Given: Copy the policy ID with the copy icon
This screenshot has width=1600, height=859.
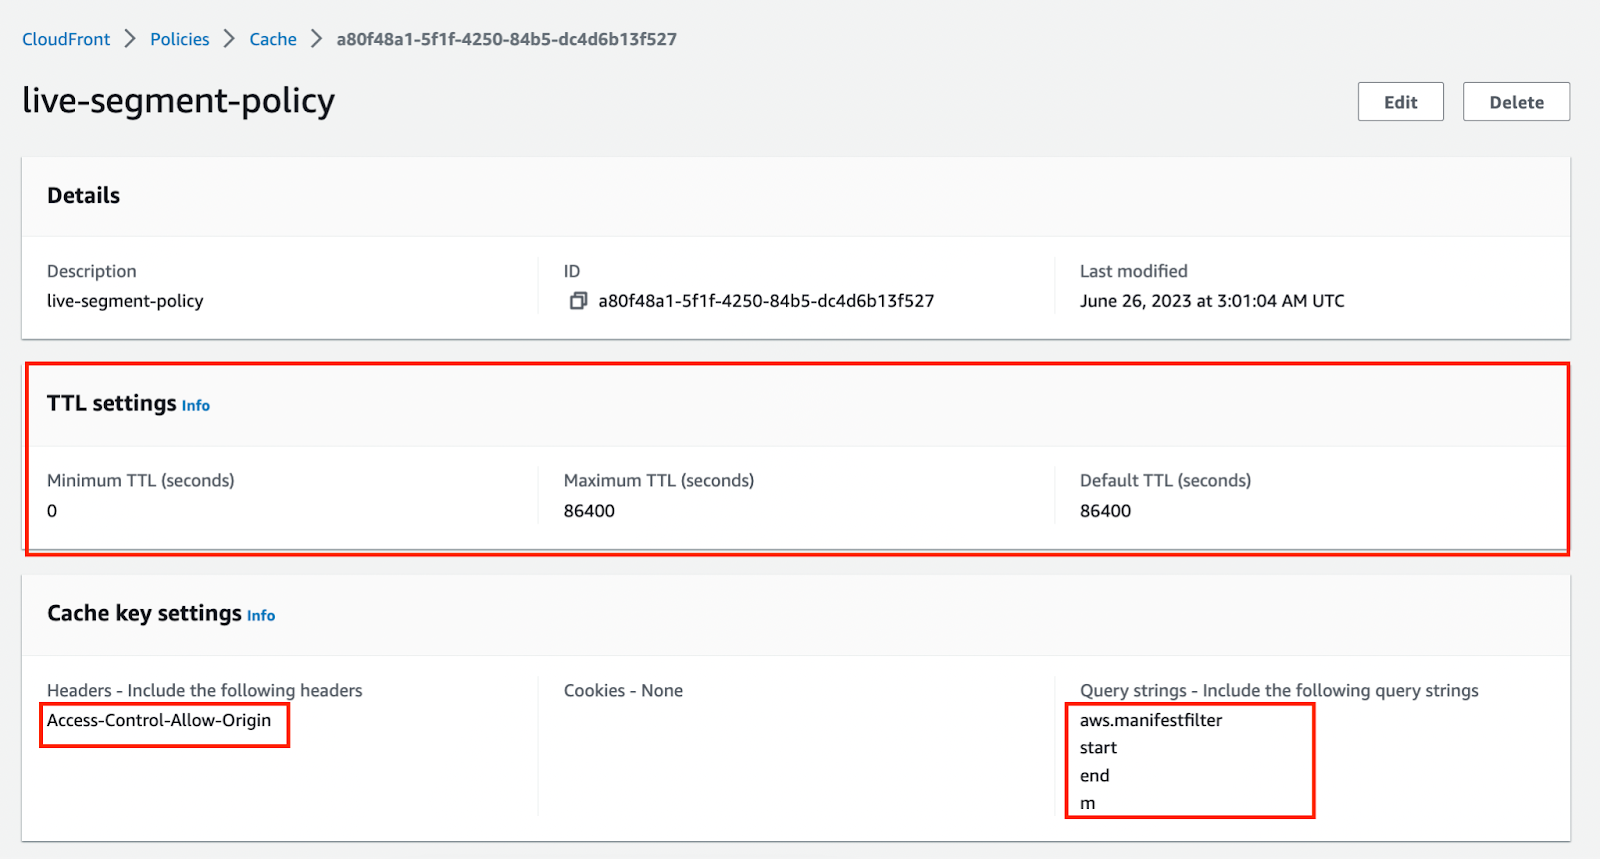Looking at the screenshot, I should point(578,301).
